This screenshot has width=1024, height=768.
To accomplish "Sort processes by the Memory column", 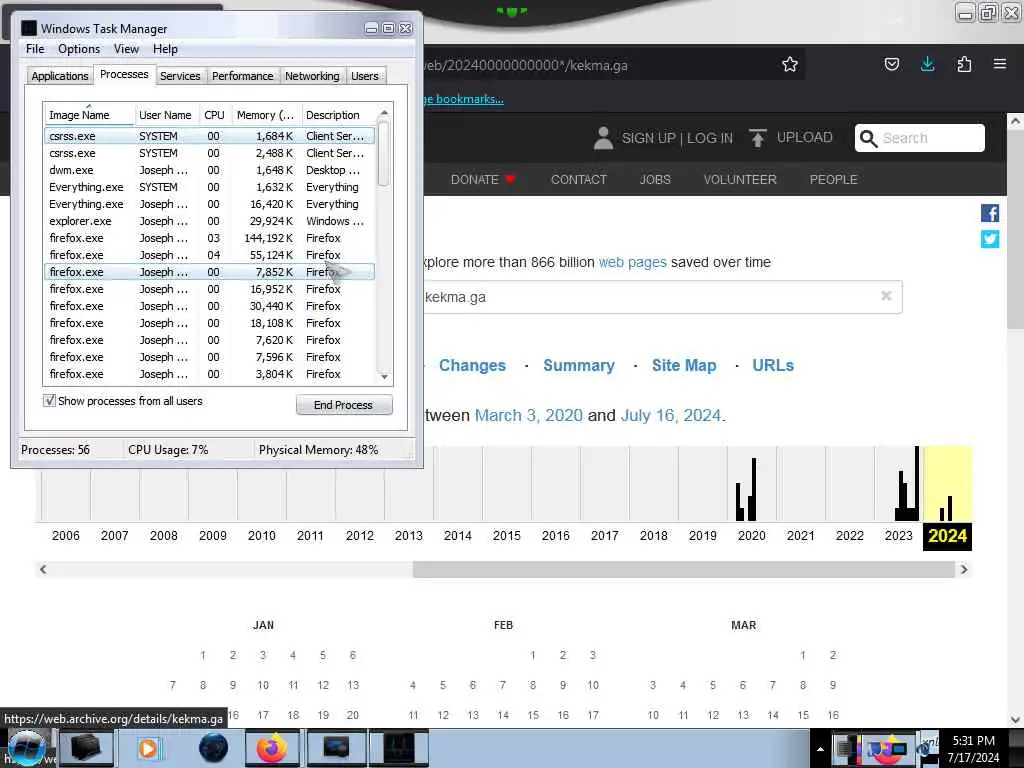I will pyautogui.click(x=265, y=115).
